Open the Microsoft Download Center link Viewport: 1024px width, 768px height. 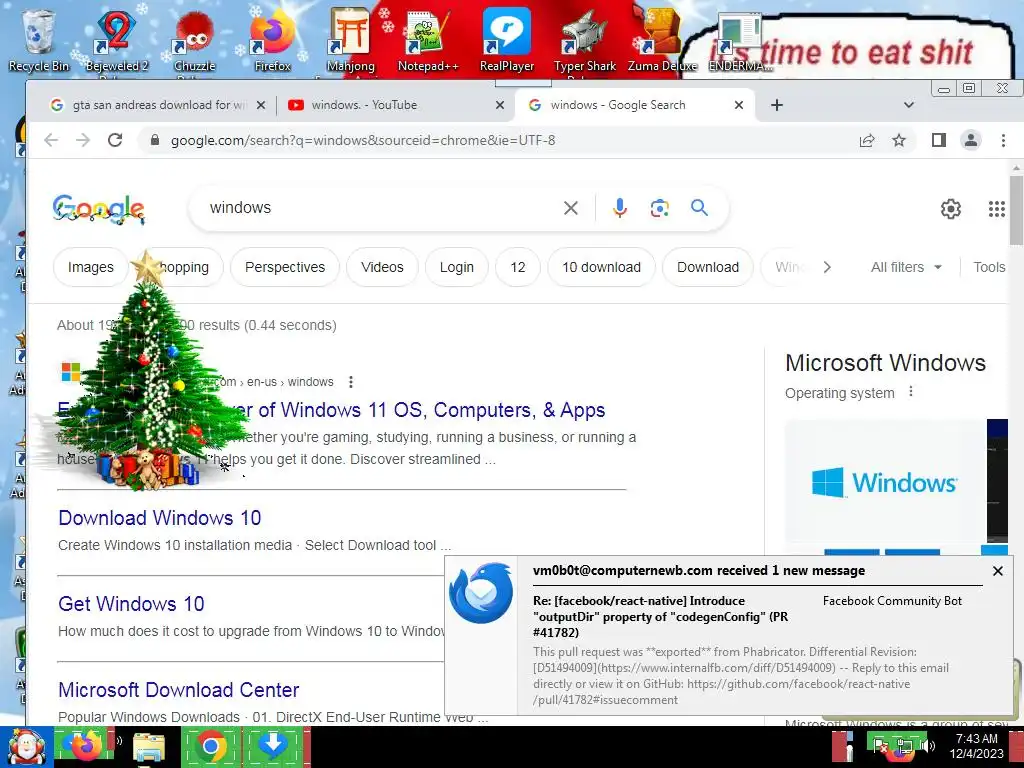(x=178, y=690)
